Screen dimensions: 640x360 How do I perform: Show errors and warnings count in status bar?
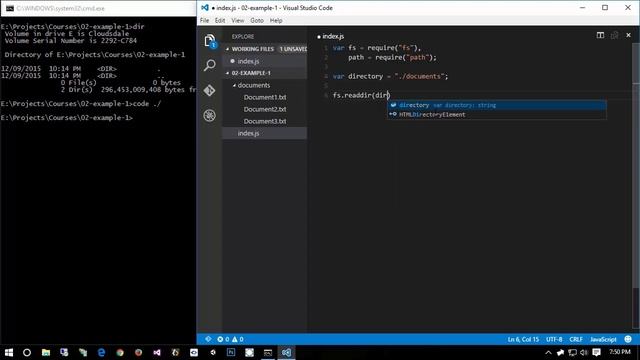[x=230, y=339]
